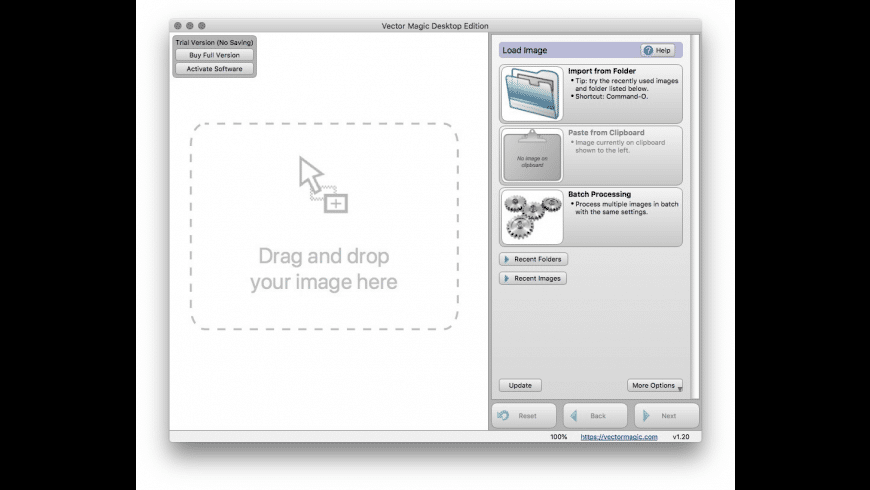Click the 100% zoom status value
This screenshot has width=870, height=490.
pyautogui.click(x=558, y=437)
